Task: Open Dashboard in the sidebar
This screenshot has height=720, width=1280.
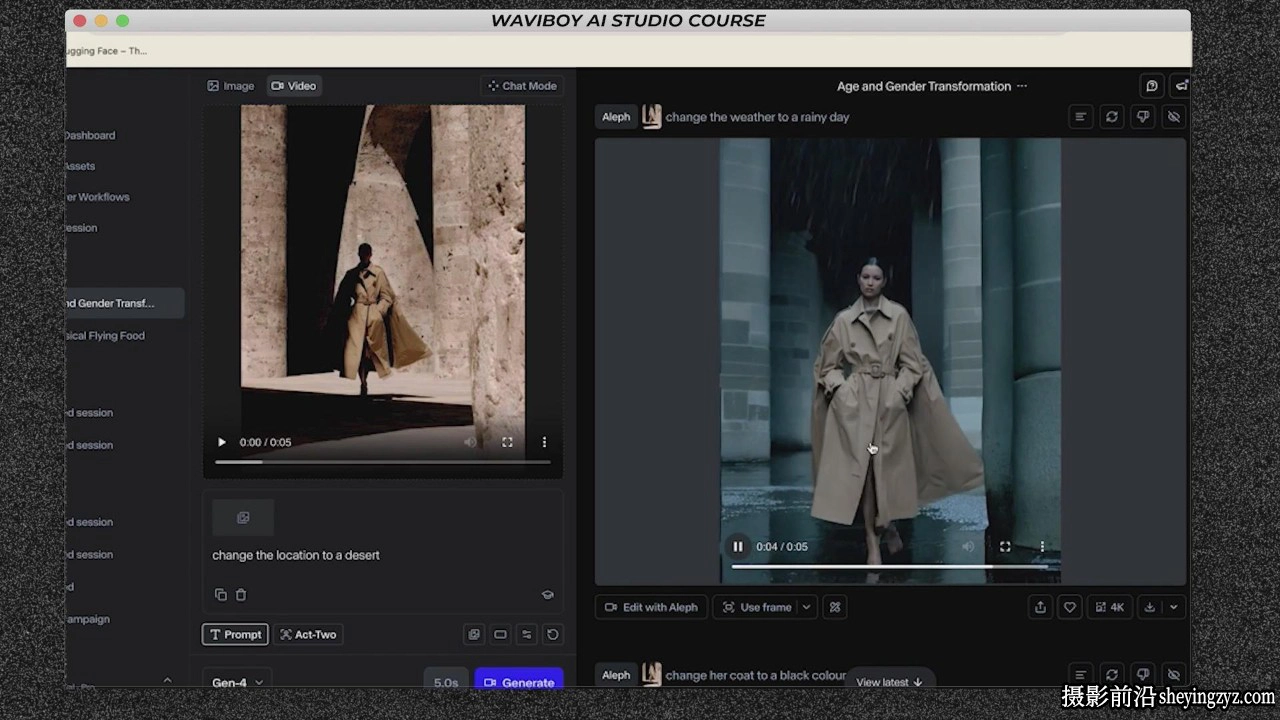Action: tap(90, 135)
